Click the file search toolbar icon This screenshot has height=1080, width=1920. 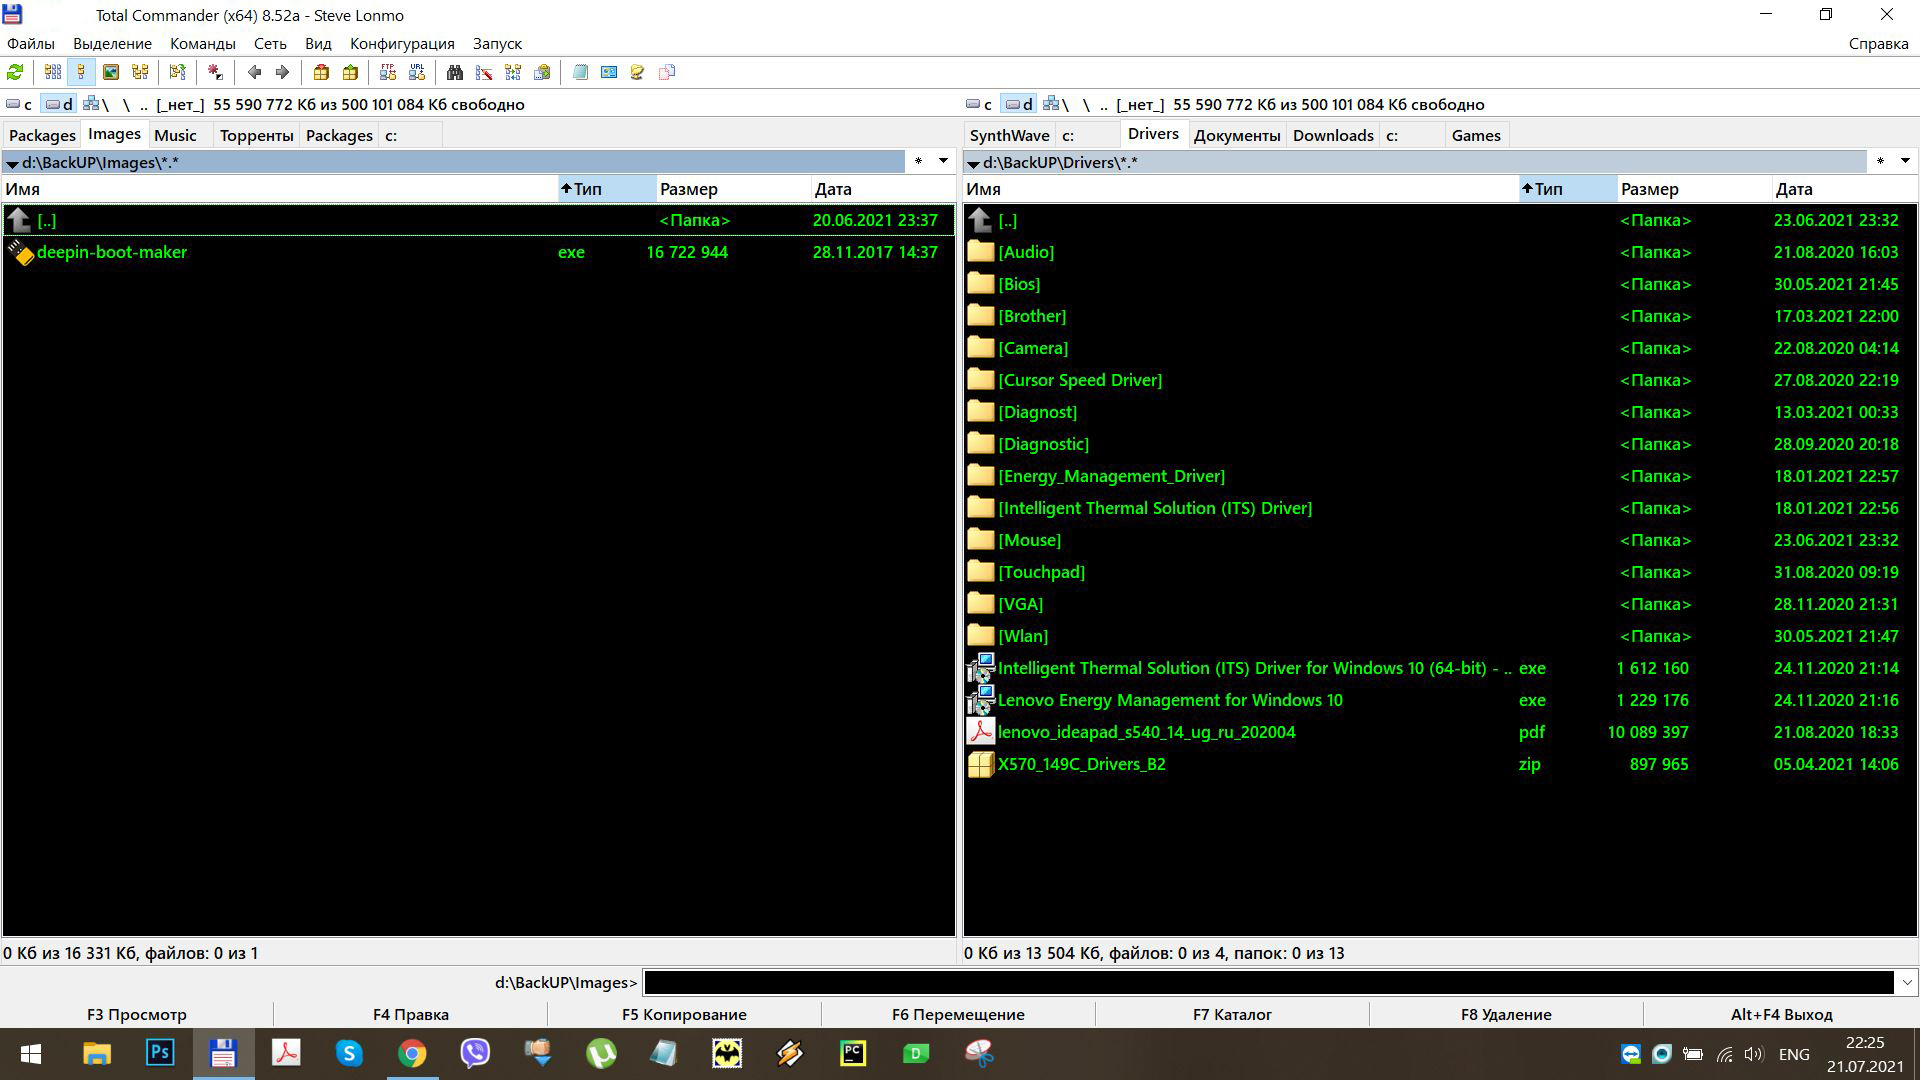tap(447, 73)
